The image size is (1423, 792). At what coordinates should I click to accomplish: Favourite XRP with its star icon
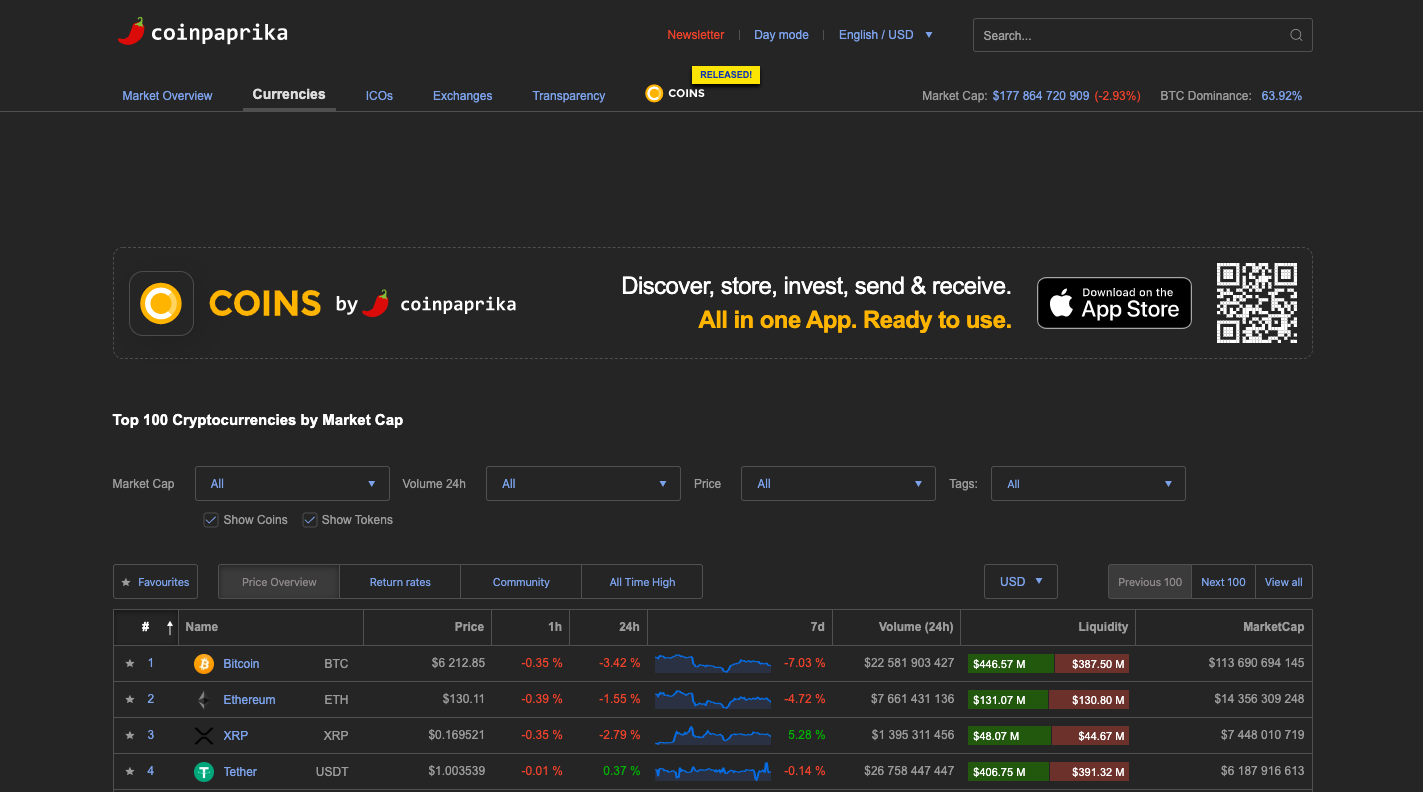[129, 735]
